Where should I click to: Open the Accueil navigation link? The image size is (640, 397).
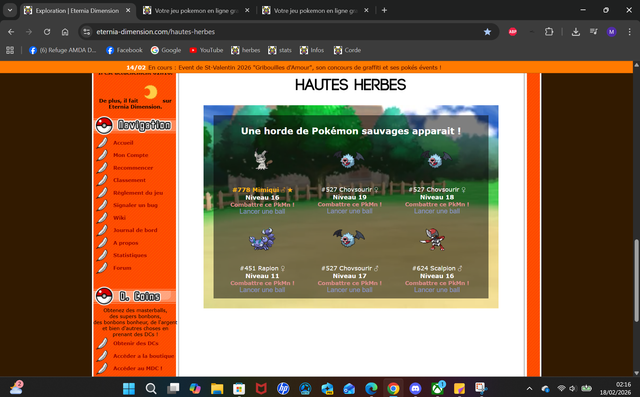click(x=123, y=143)
